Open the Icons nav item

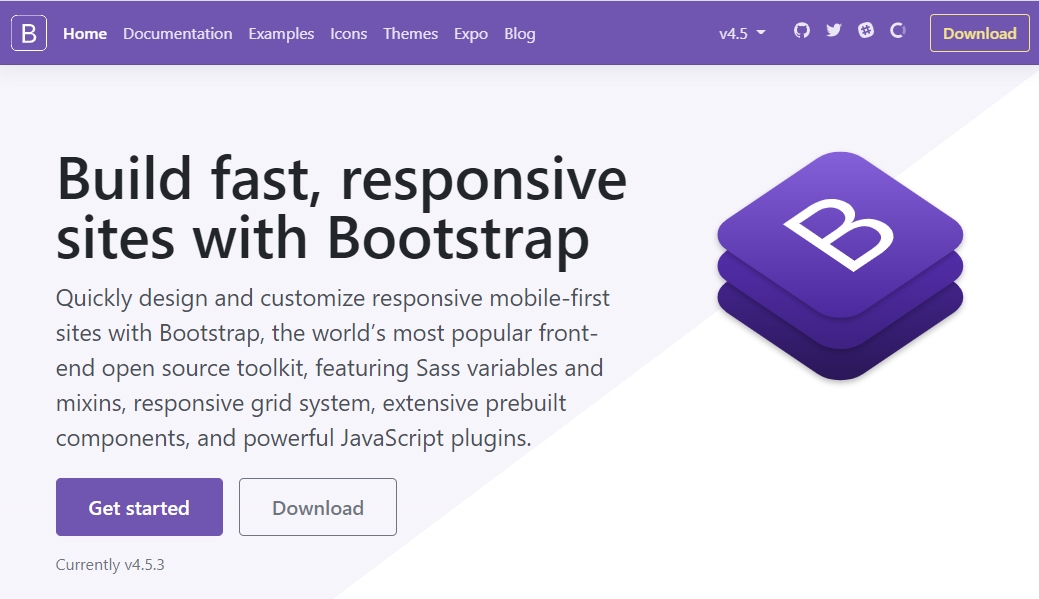(x=349, y=34)
